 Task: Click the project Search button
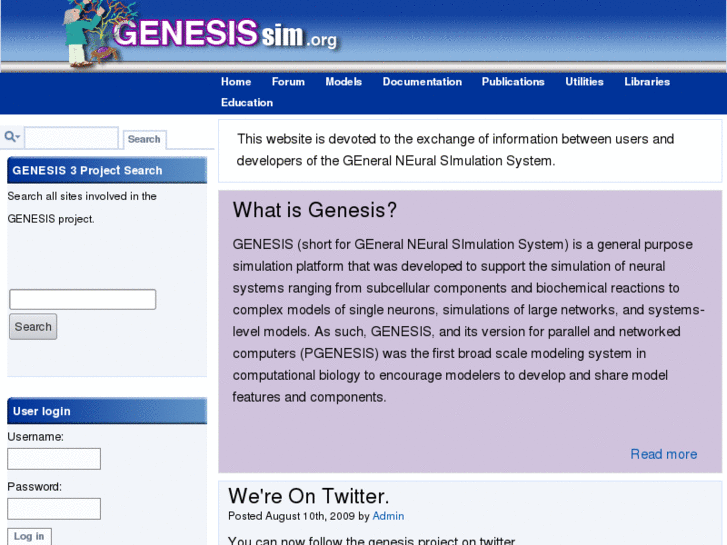[33, 327]
